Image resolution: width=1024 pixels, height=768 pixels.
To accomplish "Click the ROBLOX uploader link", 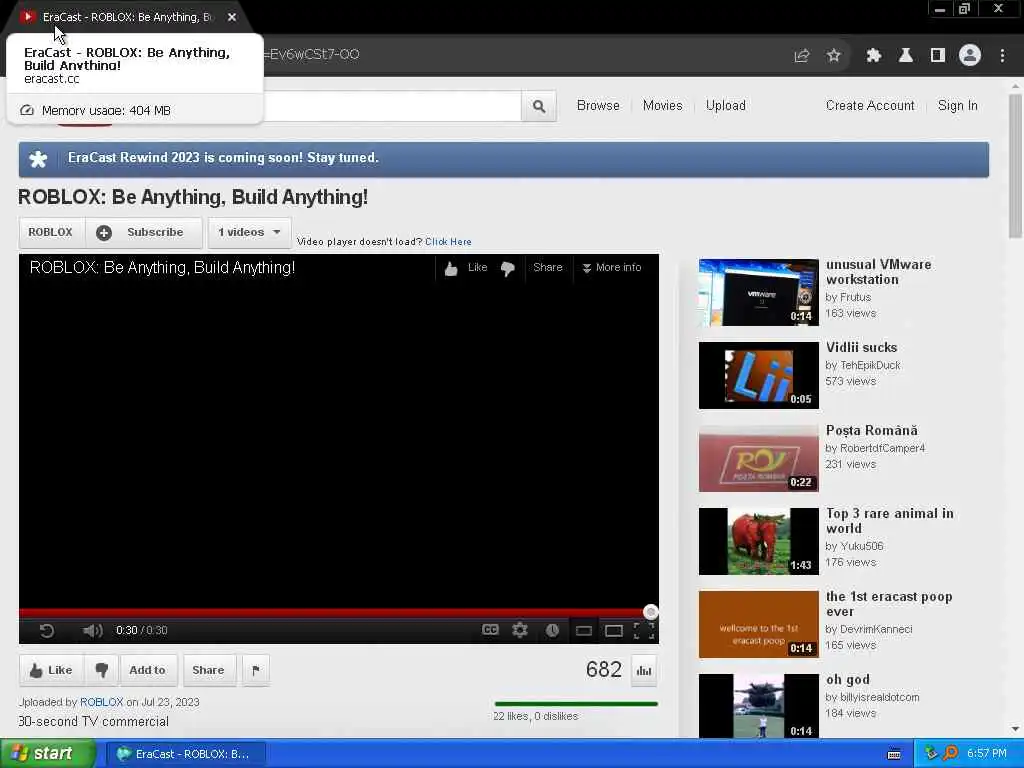I will tap(101, 702).
